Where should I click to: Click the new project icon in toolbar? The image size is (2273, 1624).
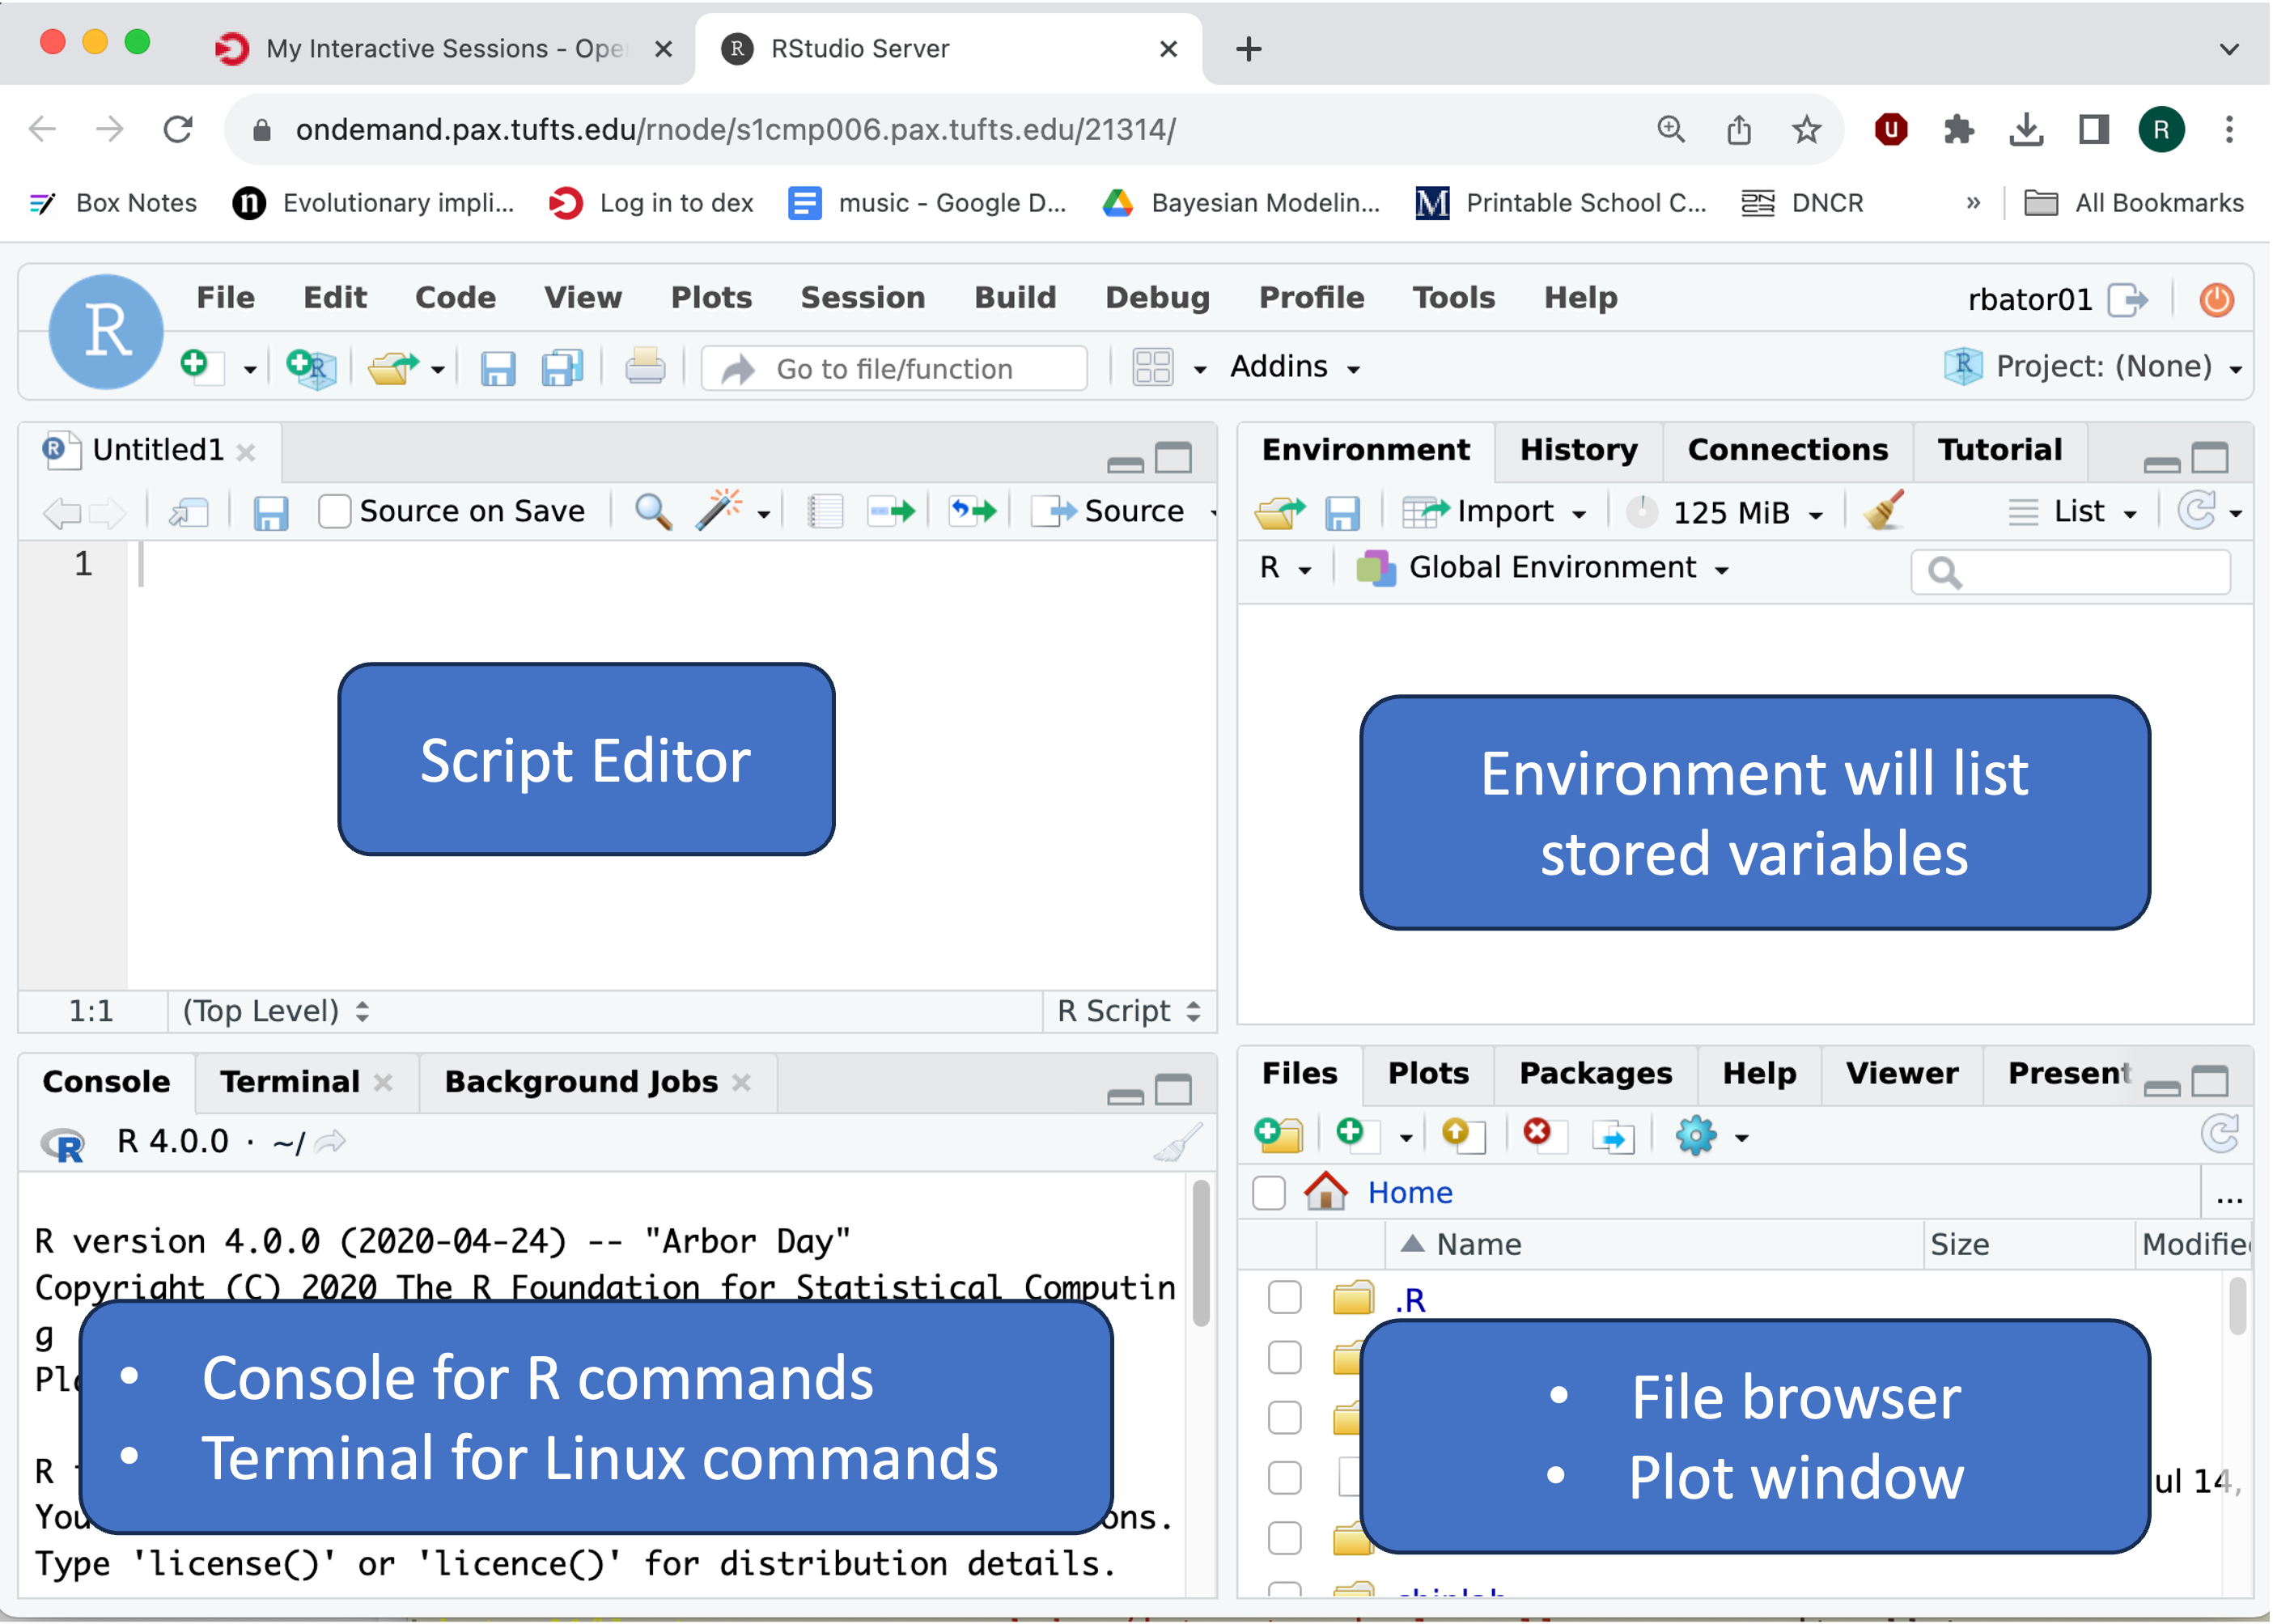[311, 368]
